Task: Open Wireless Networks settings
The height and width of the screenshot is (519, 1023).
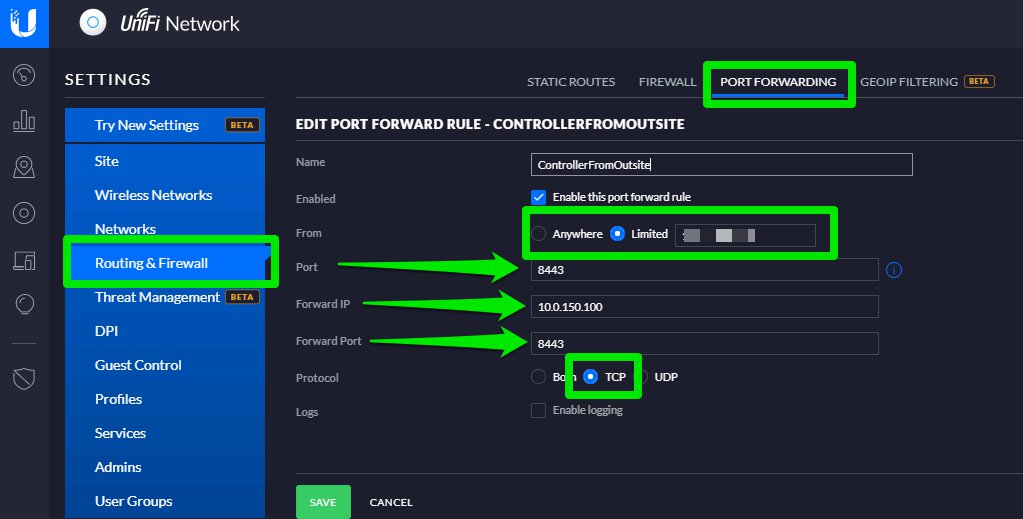Action: coord(153,195)
